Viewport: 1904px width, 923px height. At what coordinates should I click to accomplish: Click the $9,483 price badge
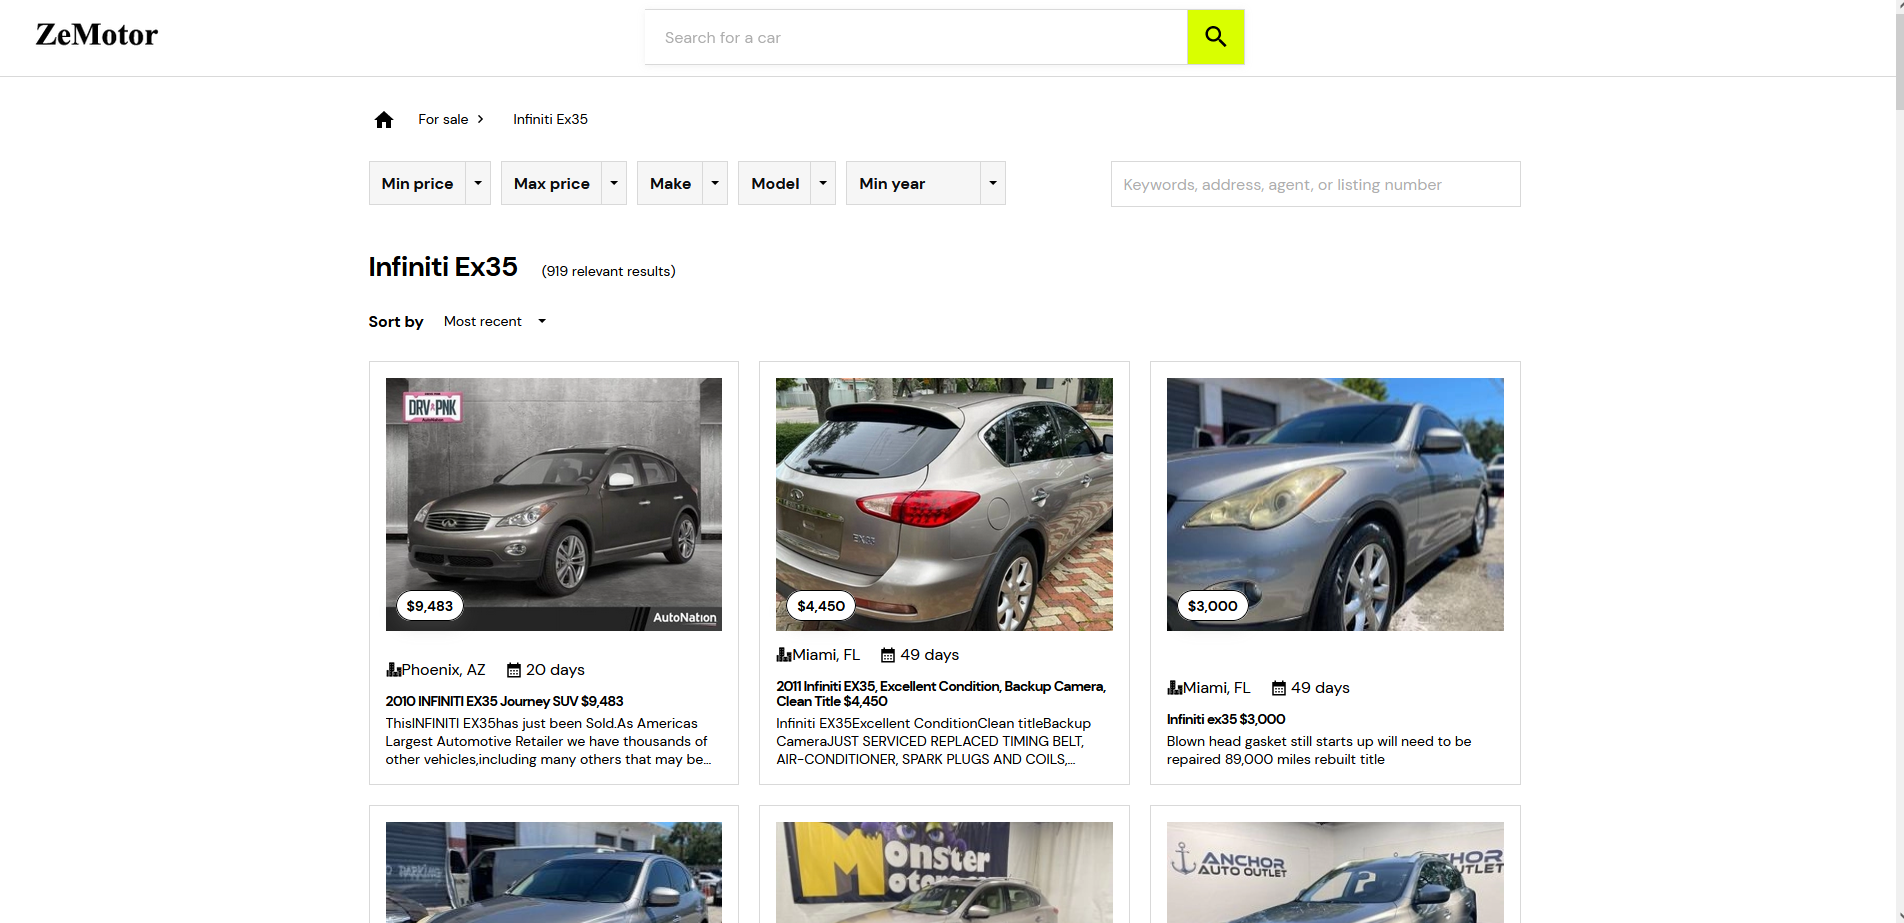point(430,606)
